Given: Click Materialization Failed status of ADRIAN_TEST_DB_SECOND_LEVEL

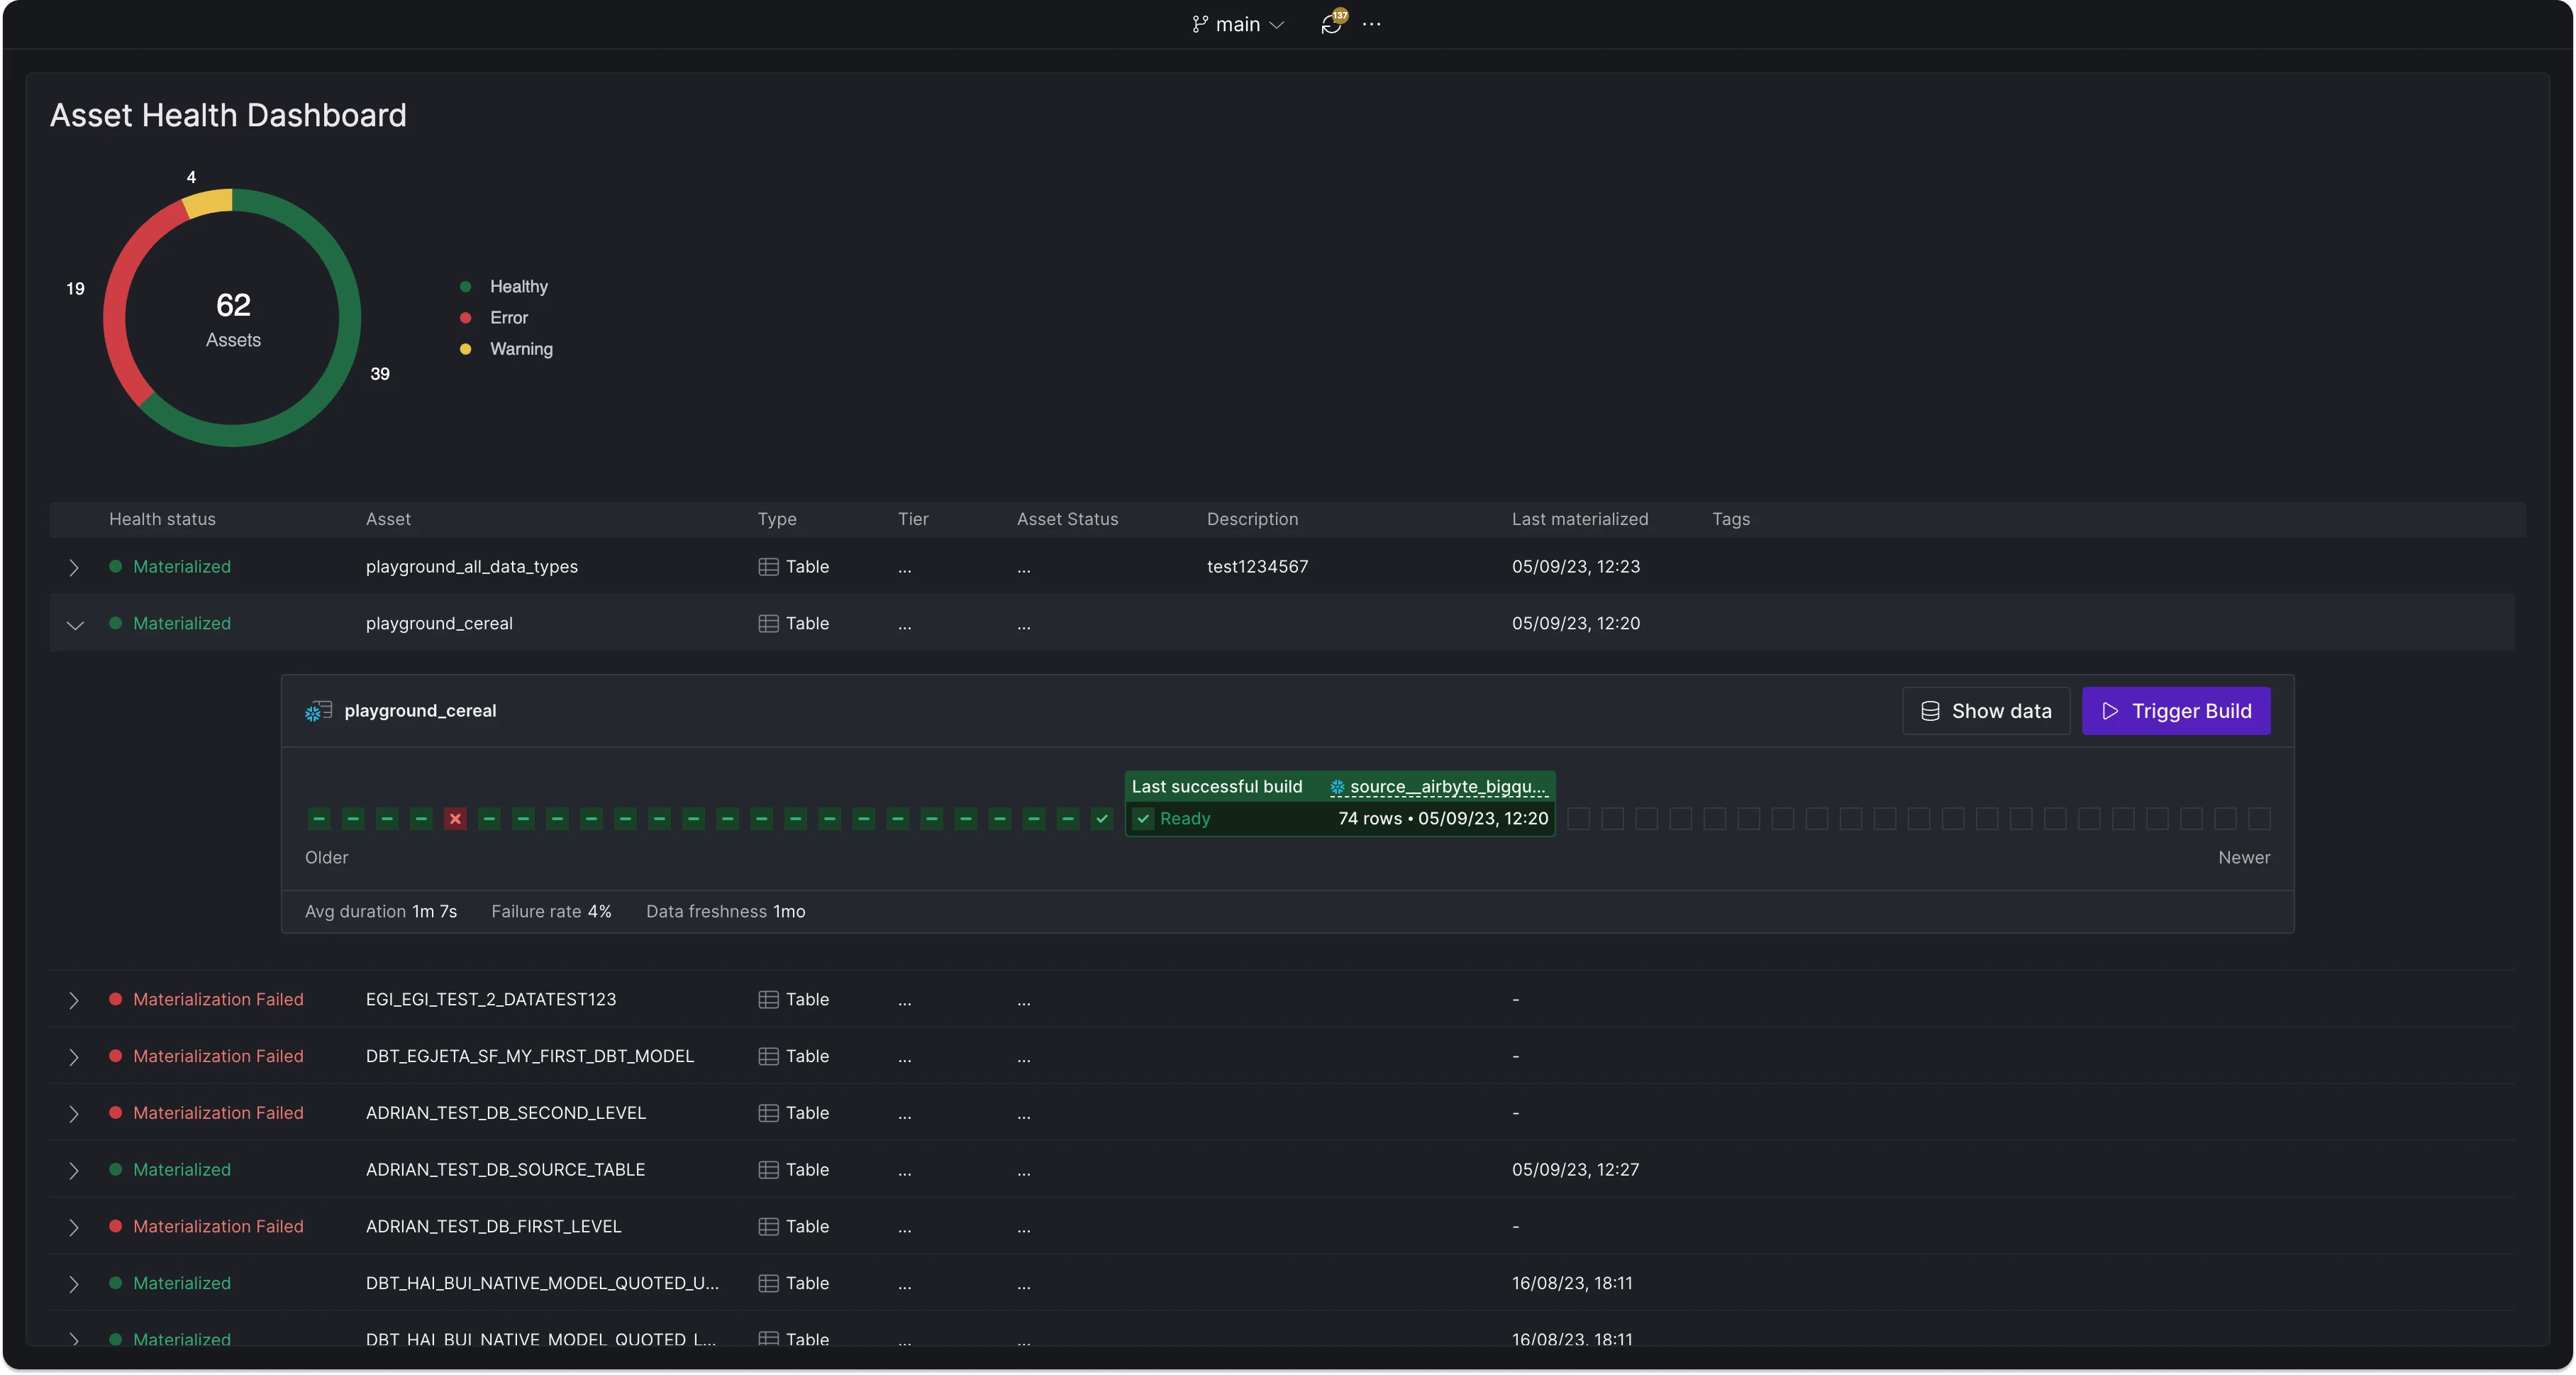Looking at the screenshot, I should click(218, 1113).
